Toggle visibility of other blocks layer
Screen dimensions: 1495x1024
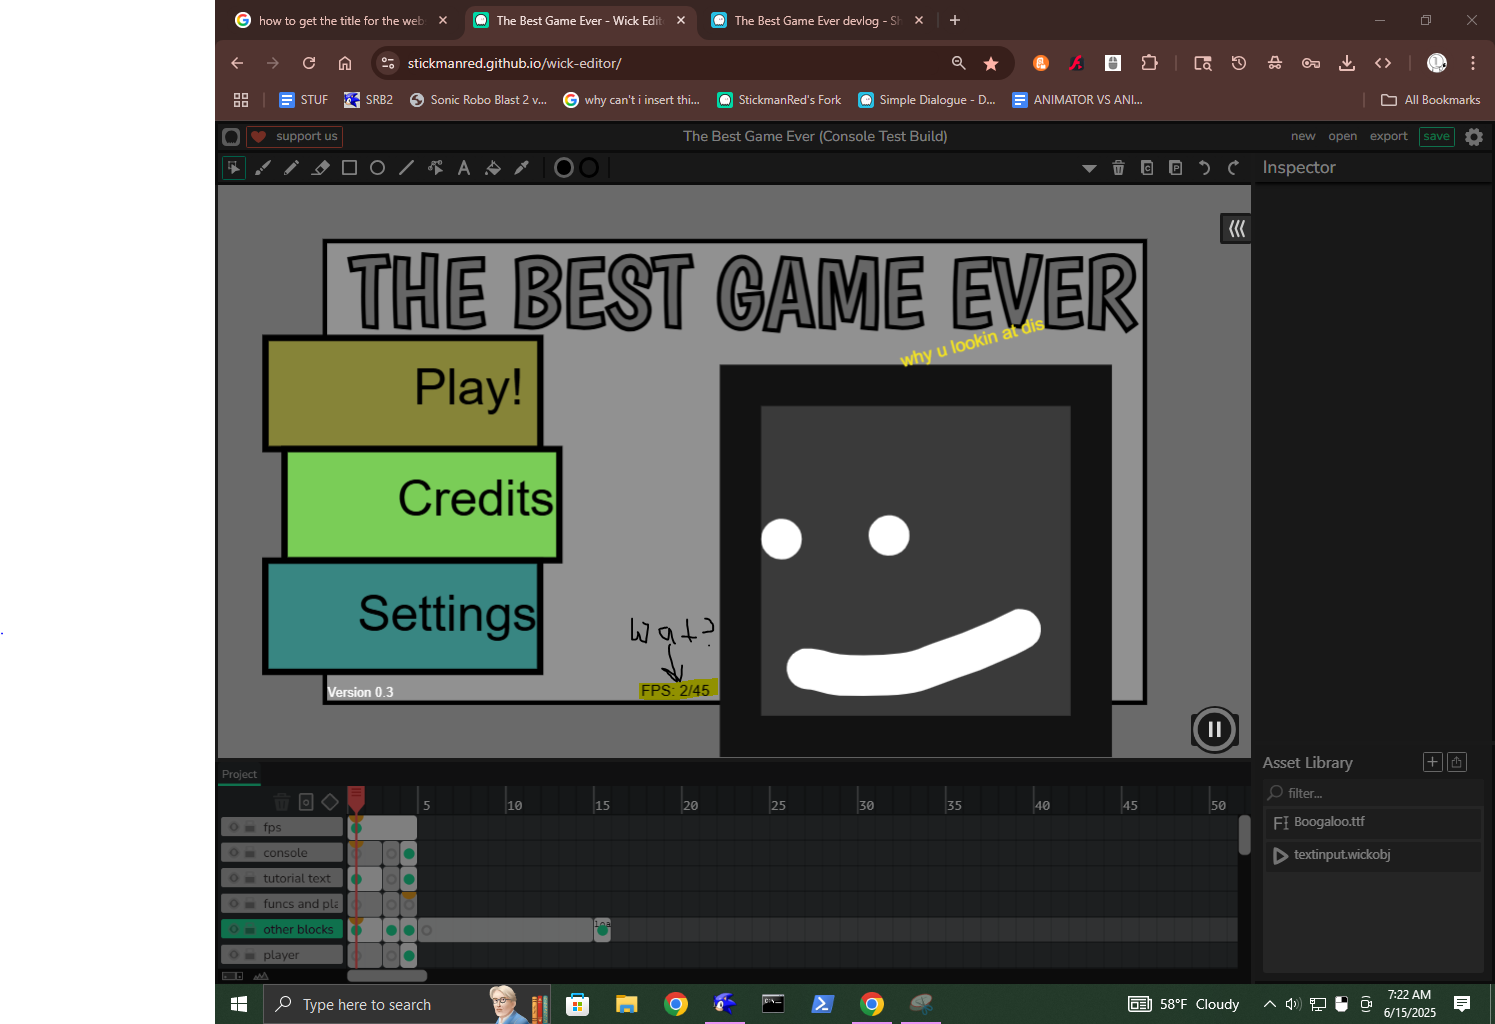[x=234, y=929]
